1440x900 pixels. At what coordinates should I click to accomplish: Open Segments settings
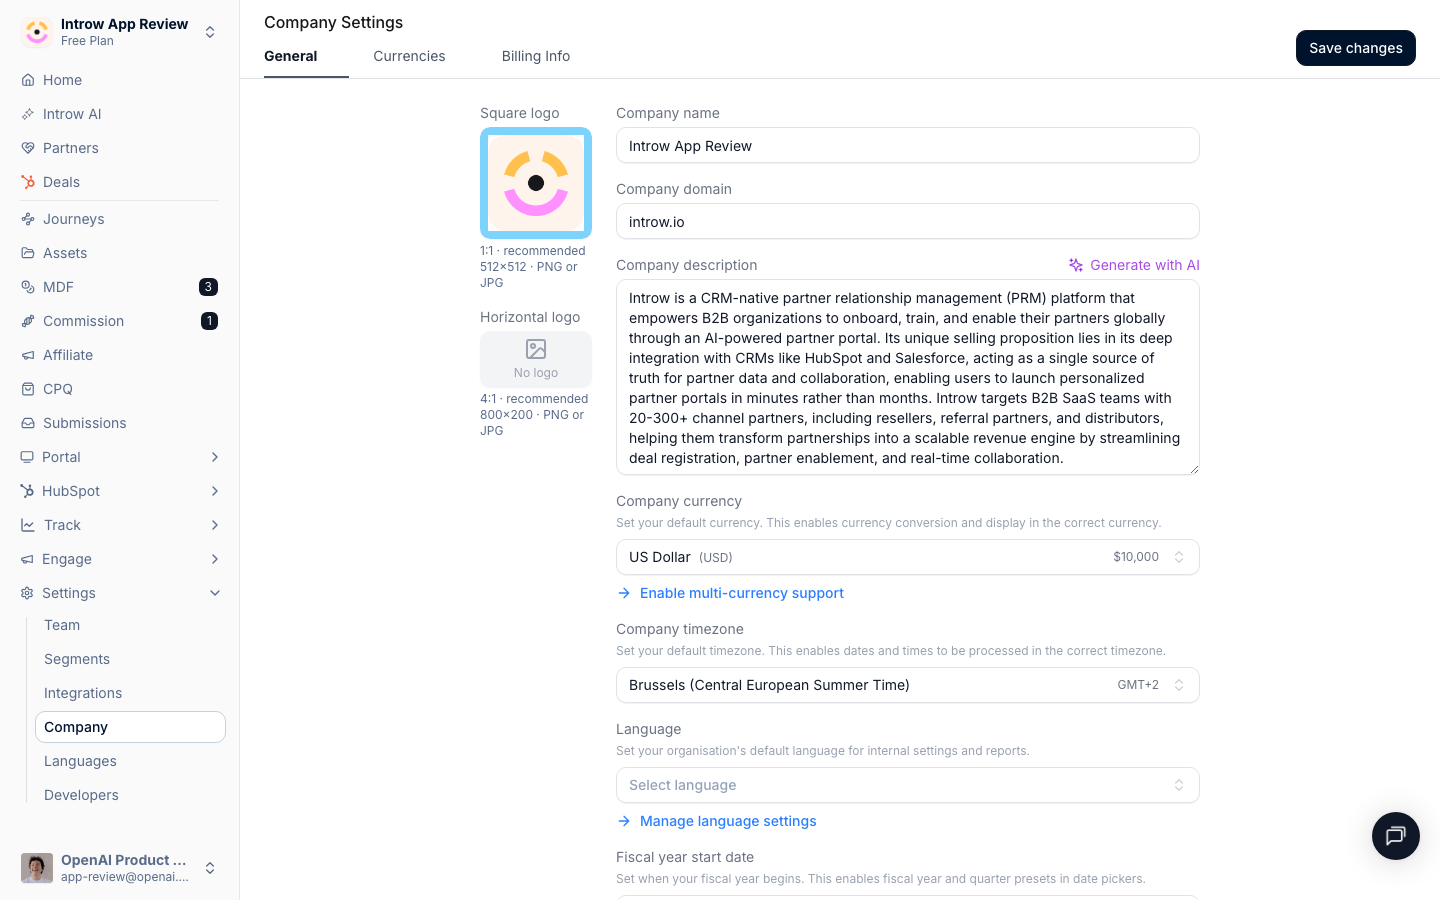(x=77, y=659)
